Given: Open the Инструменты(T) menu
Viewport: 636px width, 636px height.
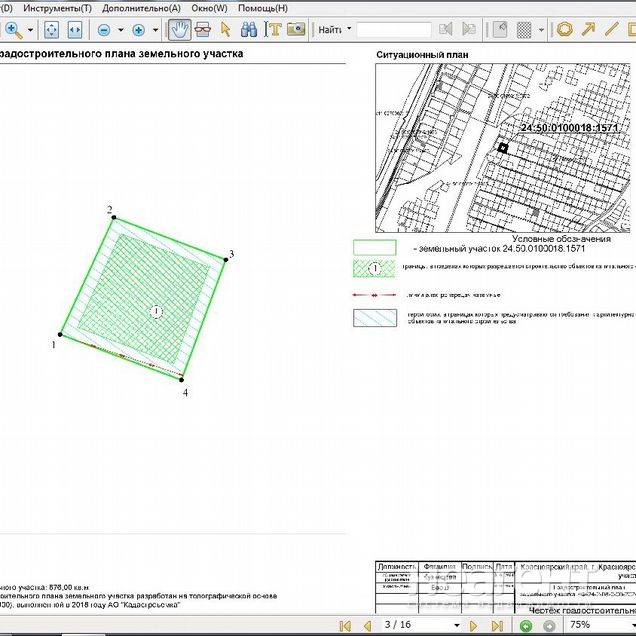Looking at the screenshot, I should tap(57, 8).
